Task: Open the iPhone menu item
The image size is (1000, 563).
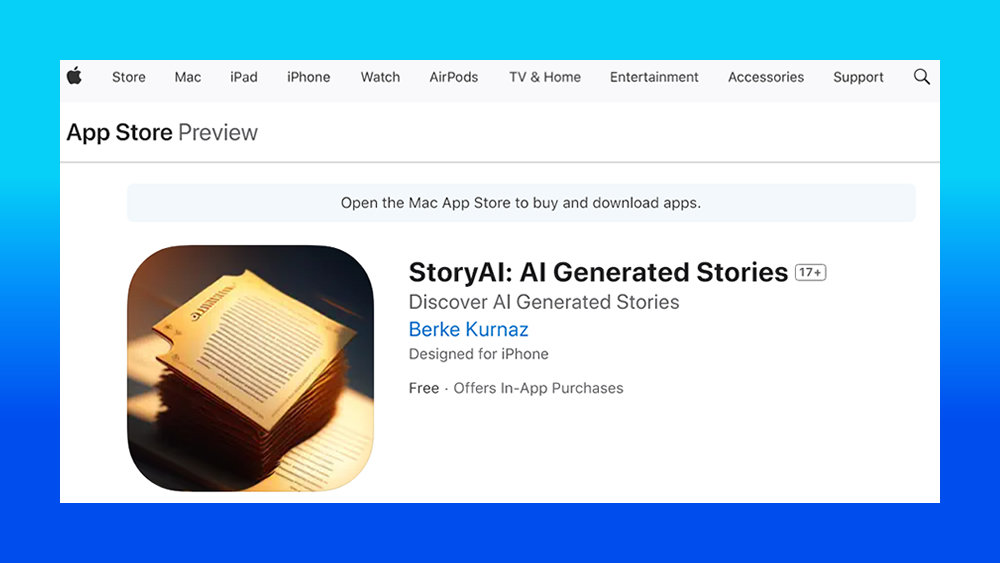Action: pos(309,77)
